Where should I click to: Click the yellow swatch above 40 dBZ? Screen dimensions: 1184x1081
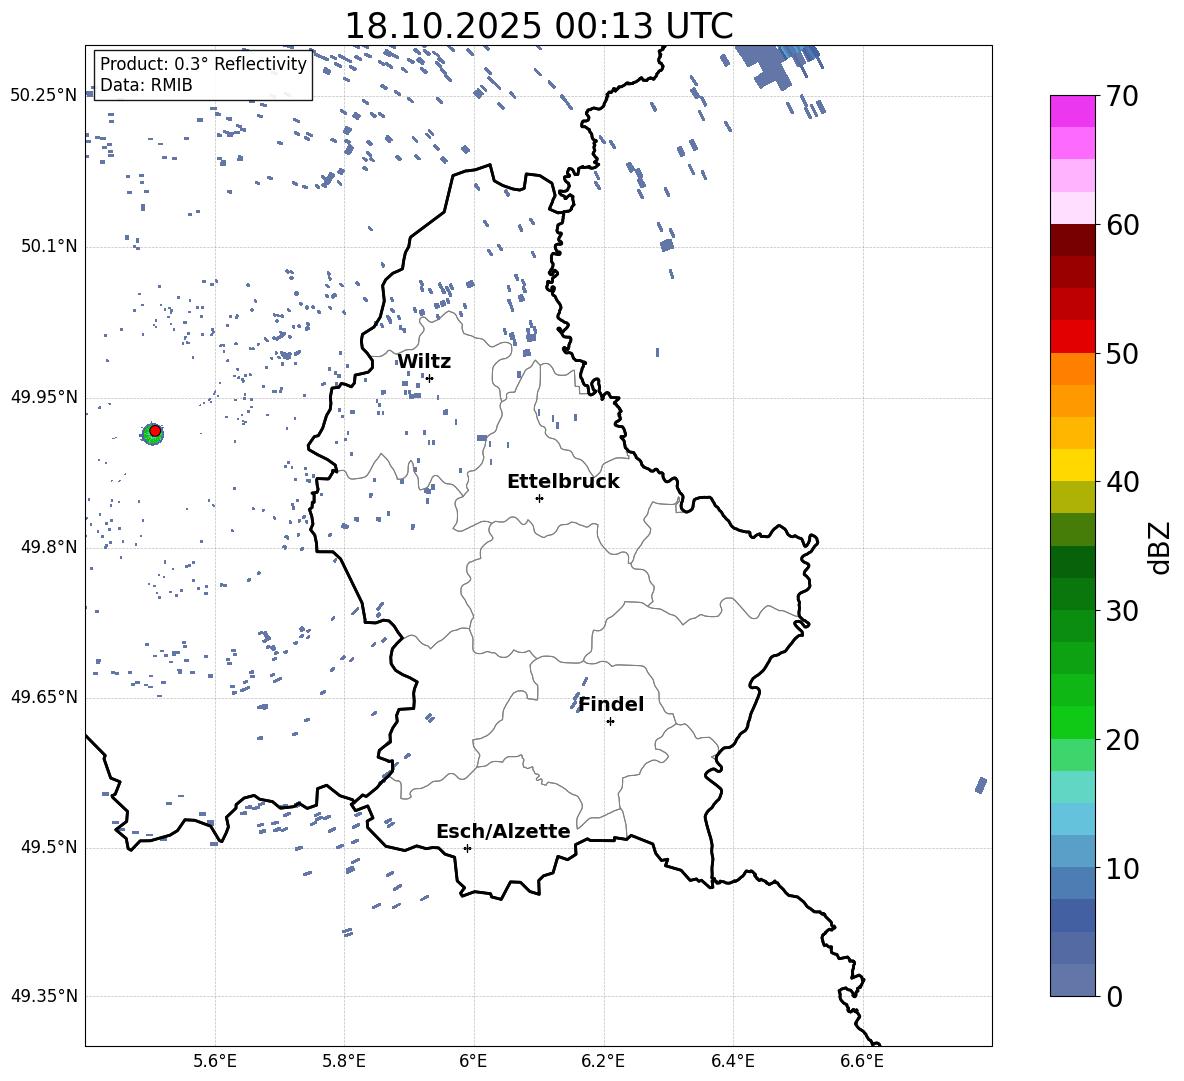[1073, 465]
